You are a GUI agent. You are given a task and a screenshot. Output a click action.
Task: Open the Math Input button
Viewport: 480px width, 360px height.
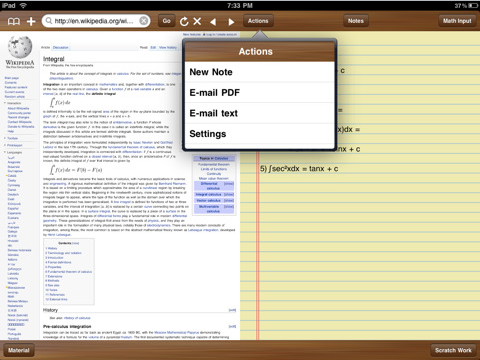pos(457,21)
